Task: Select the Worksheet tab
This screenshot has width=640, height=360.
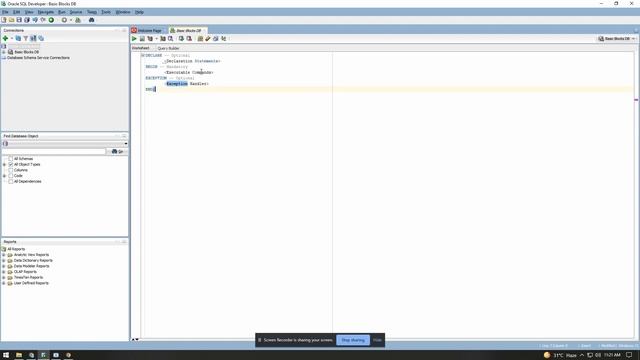Action: [140, 48]
